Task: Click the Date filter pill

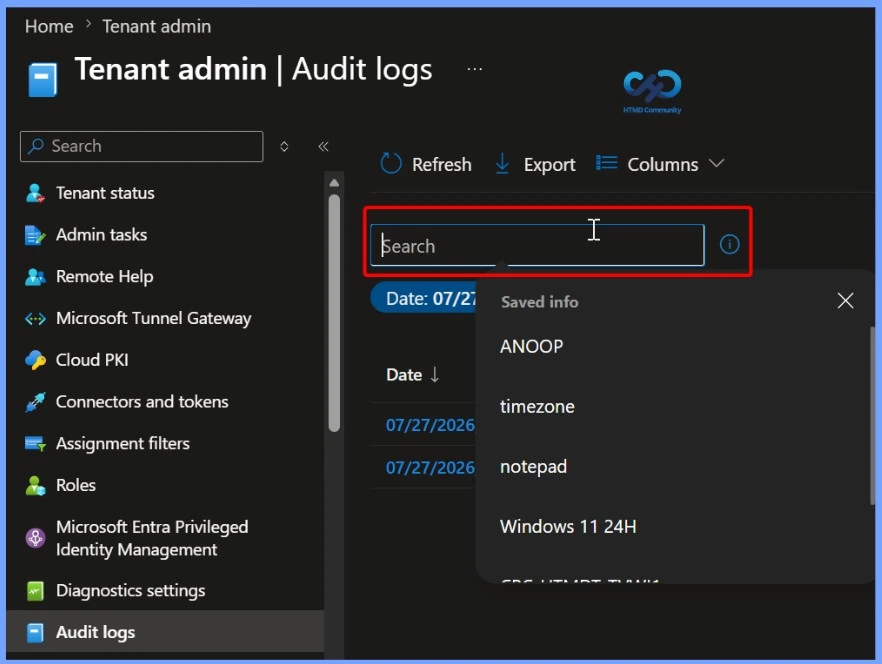Action: tap(424, 298)
